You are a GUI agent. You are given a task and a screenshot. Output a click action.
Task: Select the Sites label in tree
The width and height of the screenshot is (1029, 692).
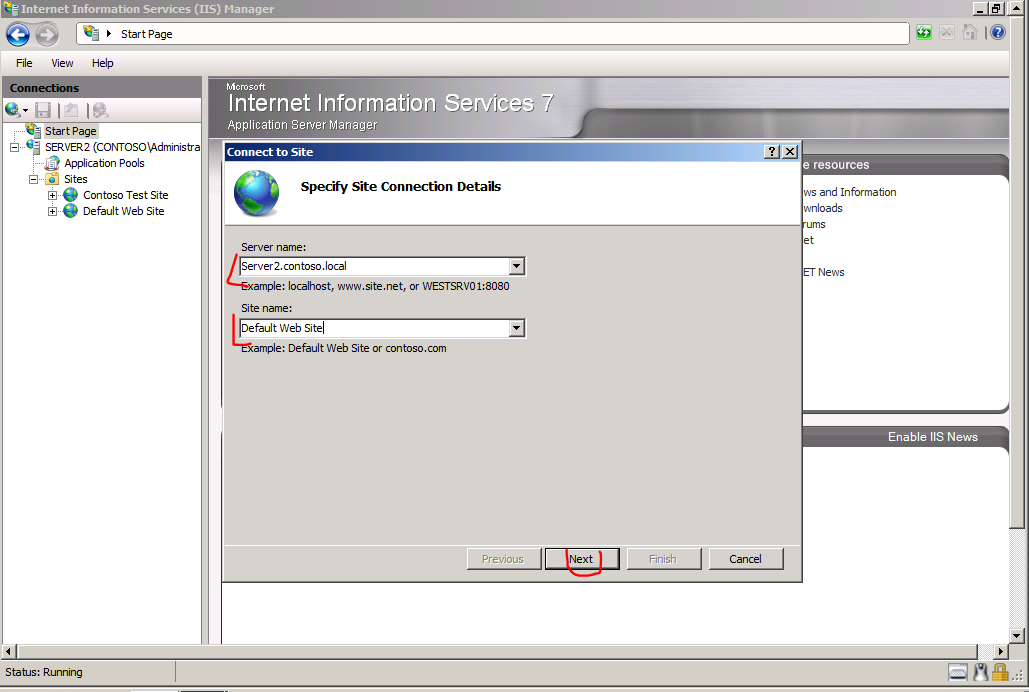(x=75, y=179)
